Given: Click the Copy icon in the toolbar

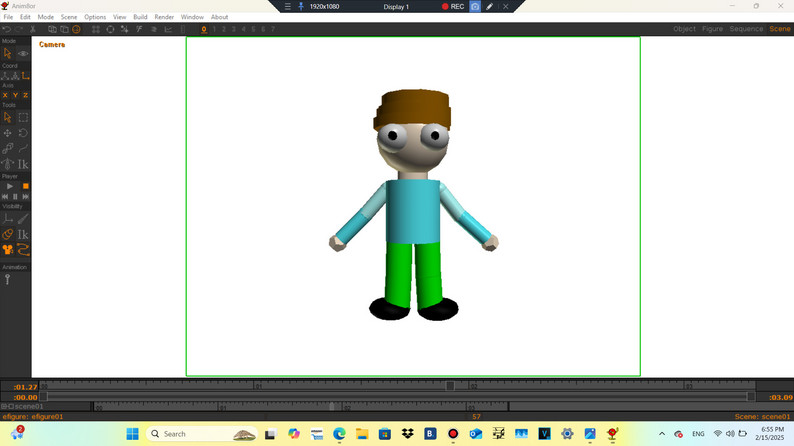Looking at the screenshot, I should pos(52,29).
